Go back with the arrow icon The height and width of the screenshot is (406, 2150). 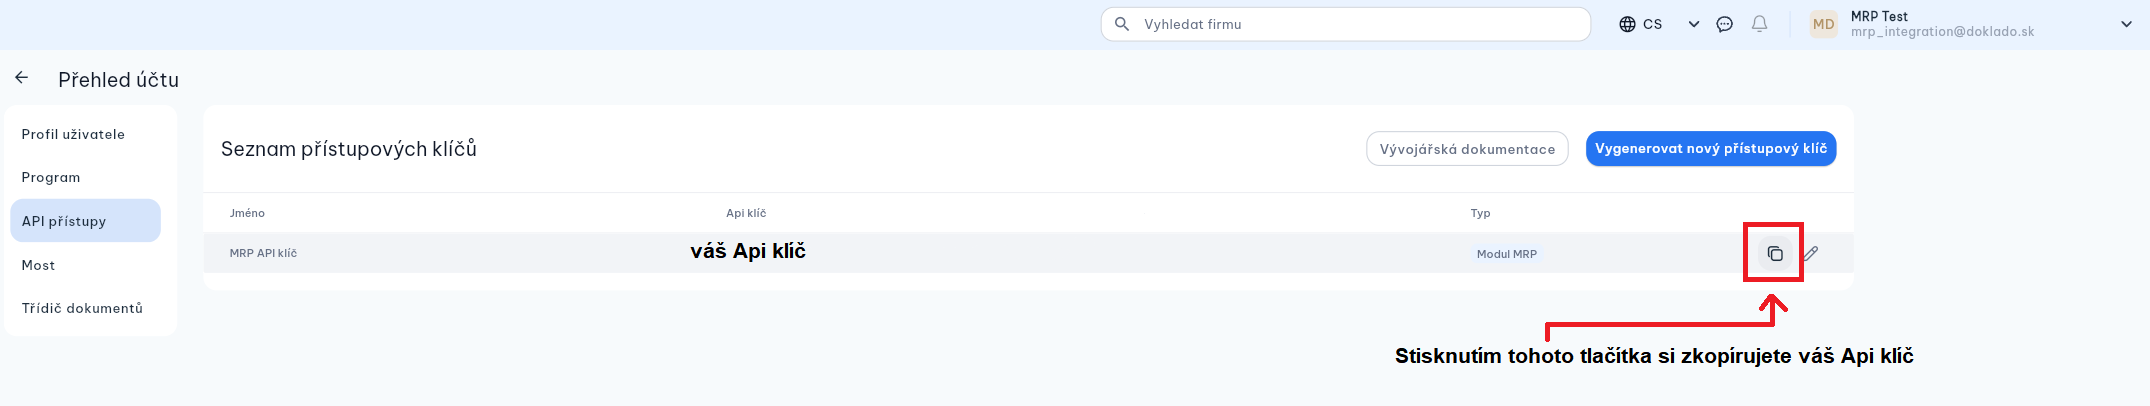click(x=22, y=78)
